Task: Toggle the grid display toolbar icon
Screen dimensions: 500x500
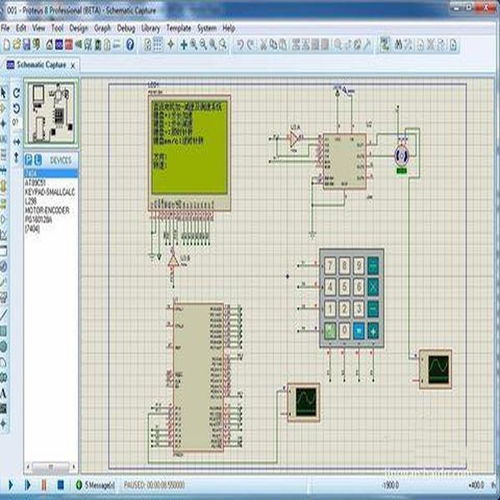Action: pyautogui.click(x=157, y=44)
